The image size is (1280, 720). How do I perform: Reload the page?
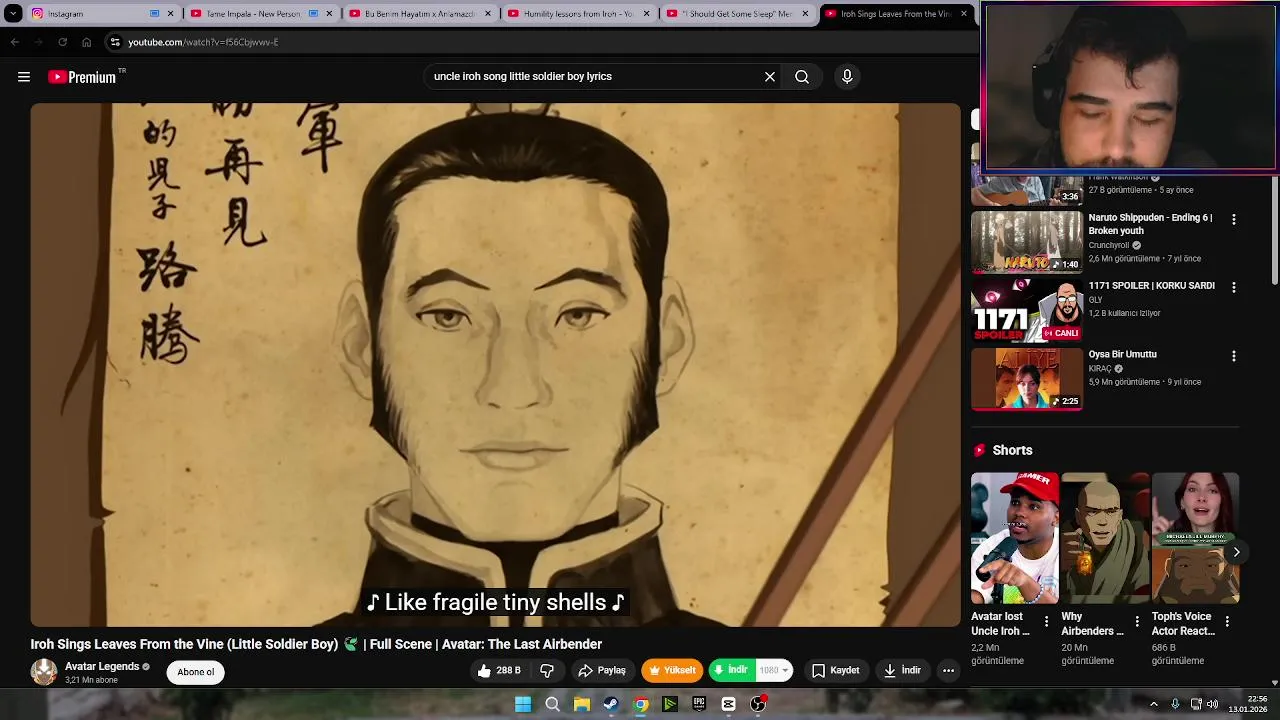point(62,42)
